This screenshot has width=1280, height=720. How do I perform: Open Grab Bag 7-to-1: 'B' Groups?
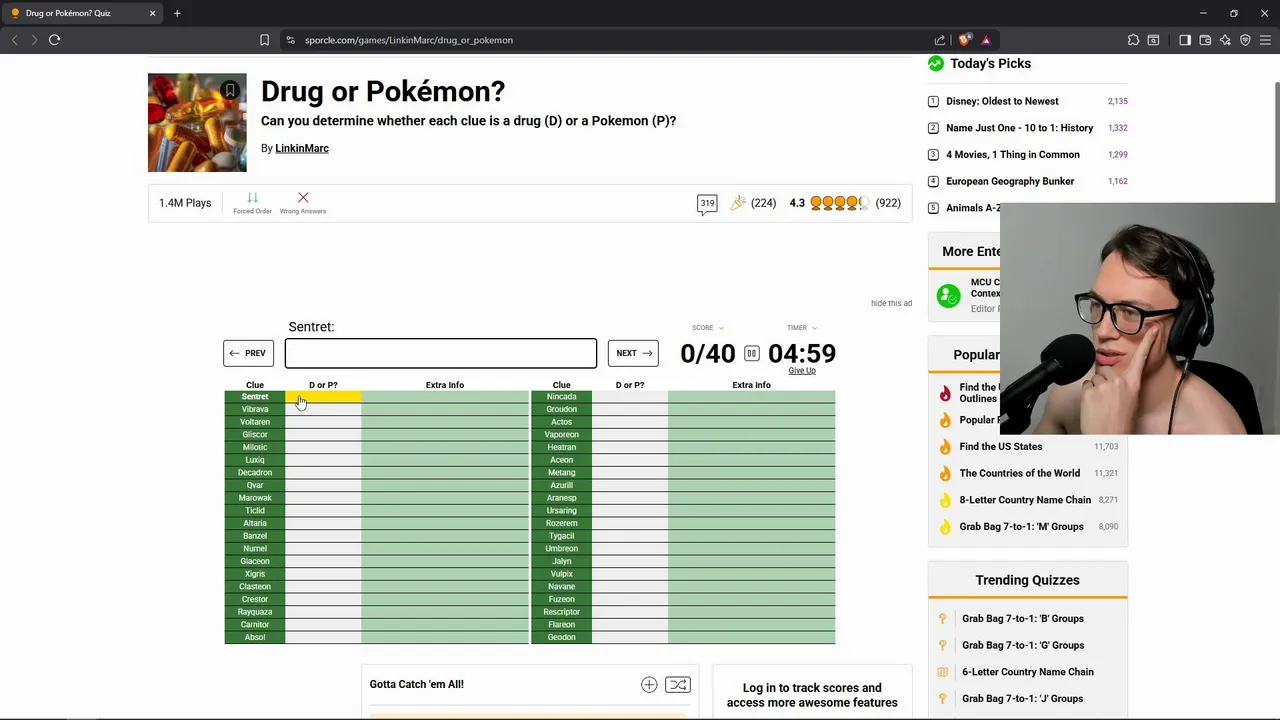[1023, 619]
